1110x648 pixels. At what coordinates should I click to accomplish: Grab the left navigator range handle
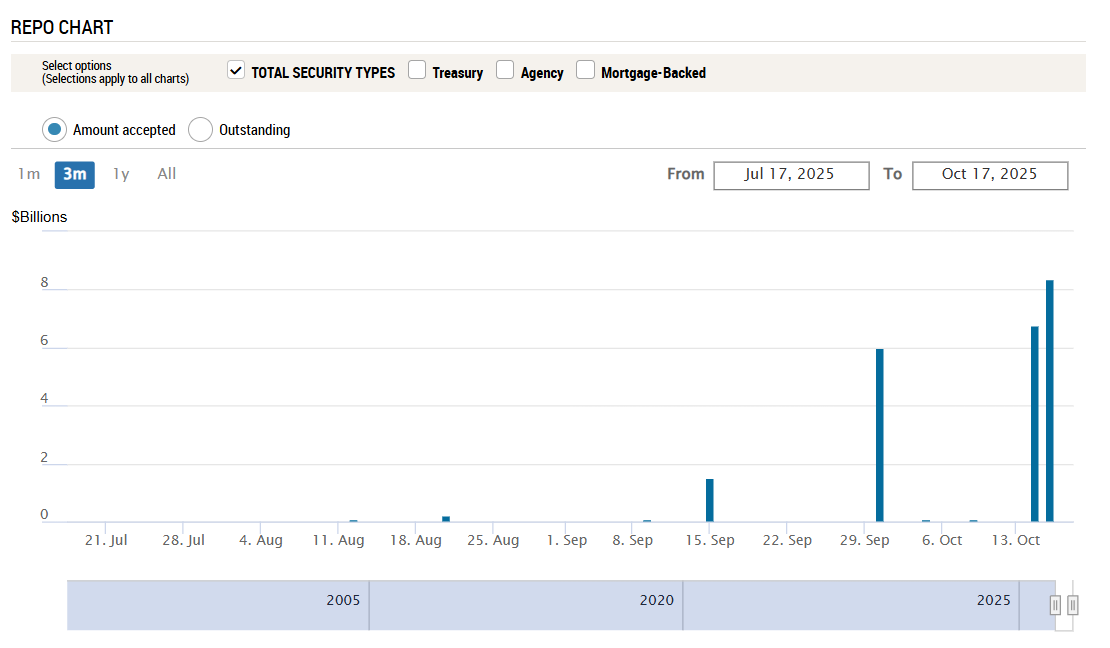1055,605
